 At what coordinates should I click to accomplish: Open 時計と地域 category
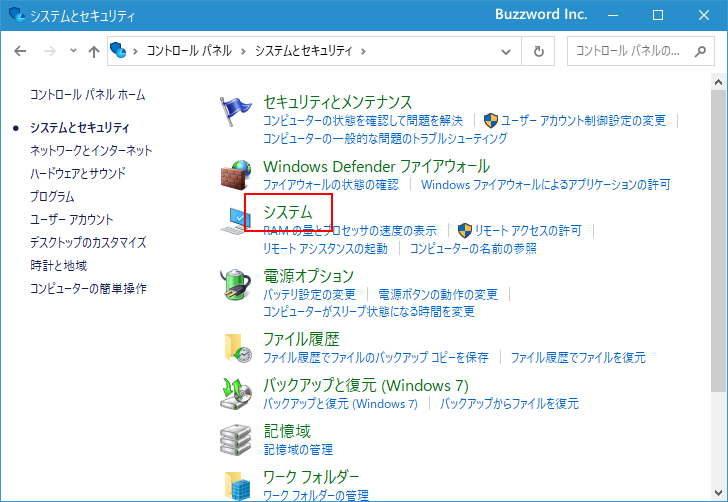point(58,266)
